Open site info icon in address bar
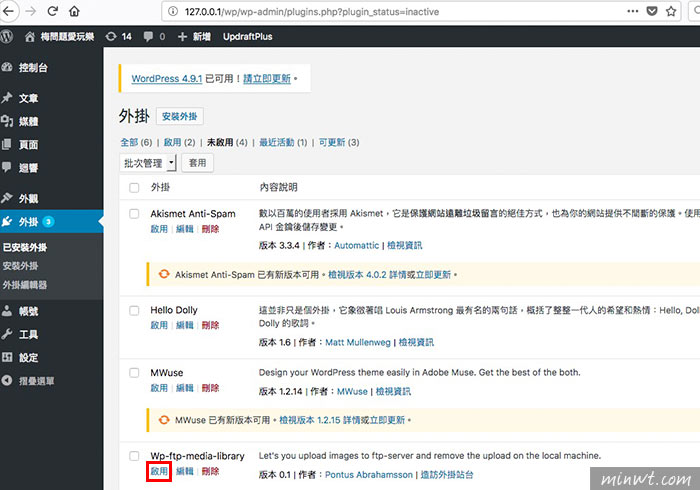The width and height of the screenshot is (700, 490). (173, 12)
